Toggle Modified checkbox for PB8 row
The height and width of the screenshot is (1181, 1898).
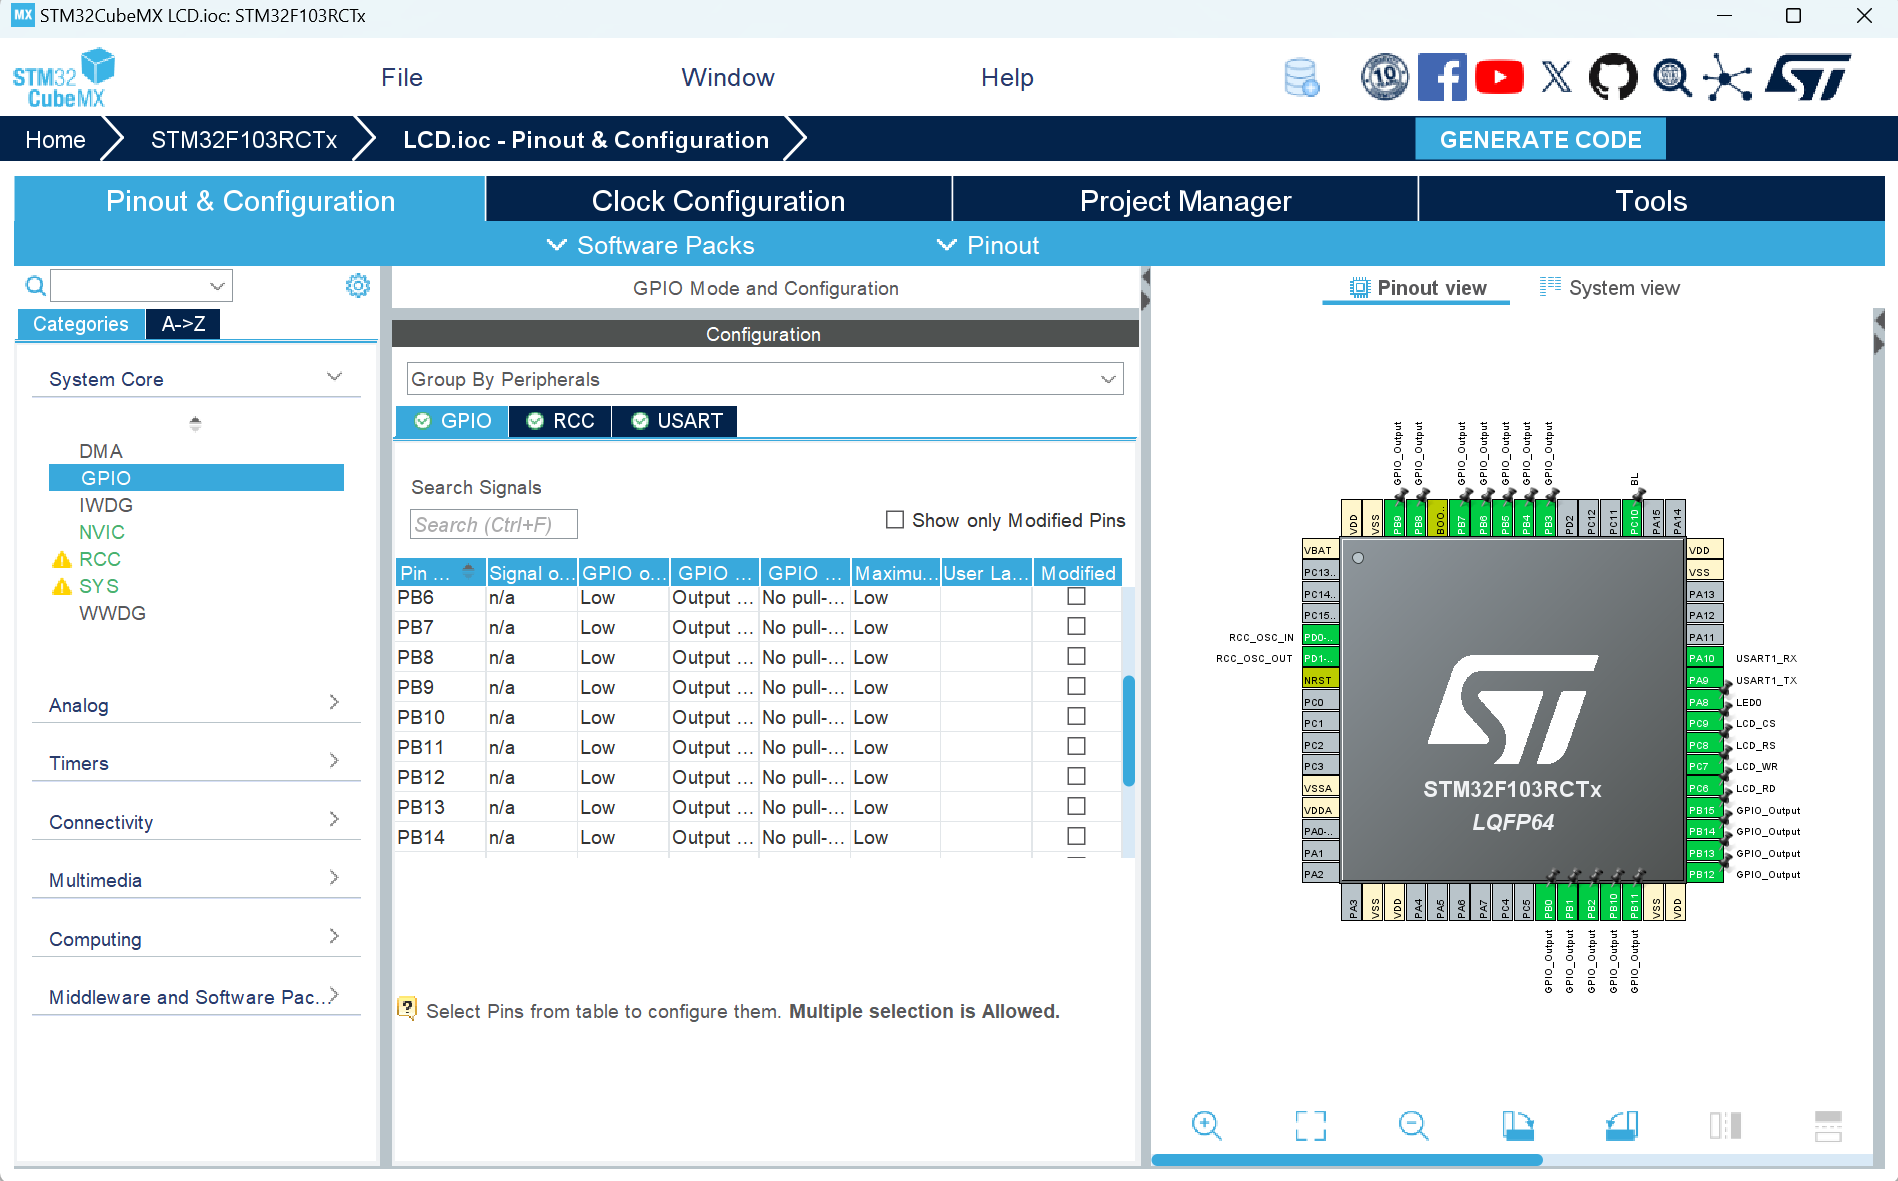(1076, 656)
